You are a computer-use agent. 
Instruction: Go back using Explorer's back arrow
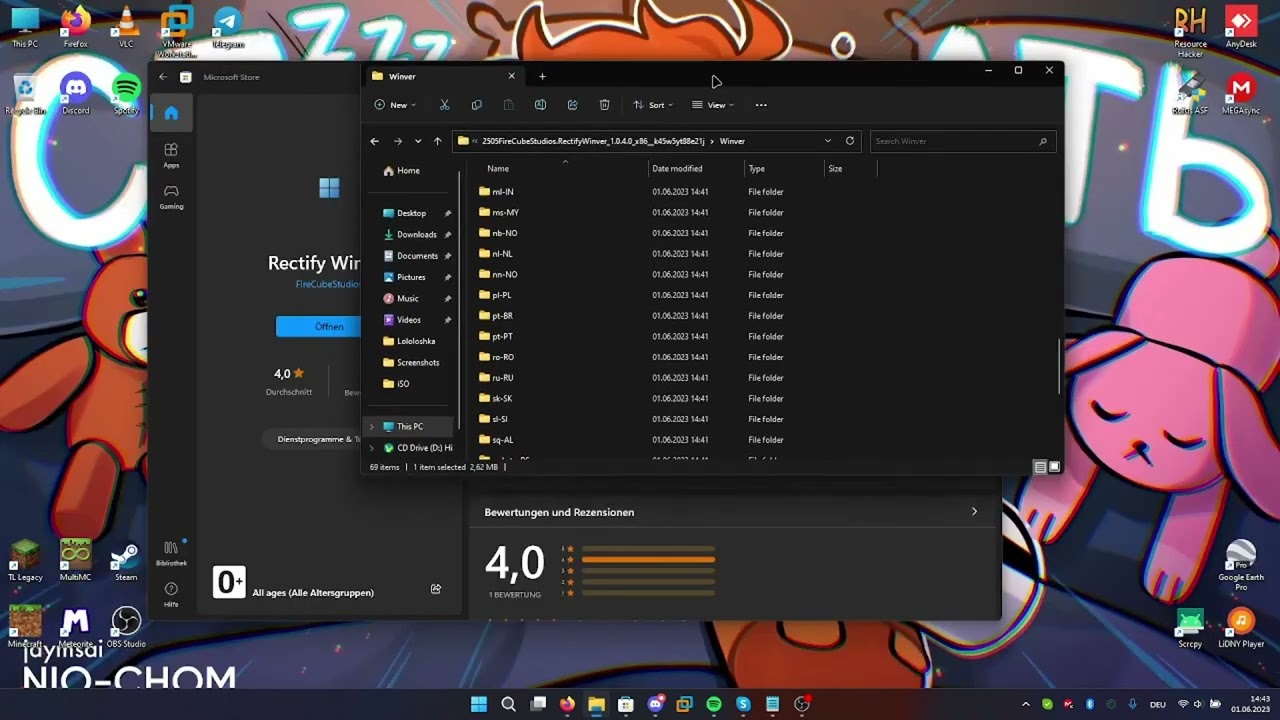(x=375, y=141)
